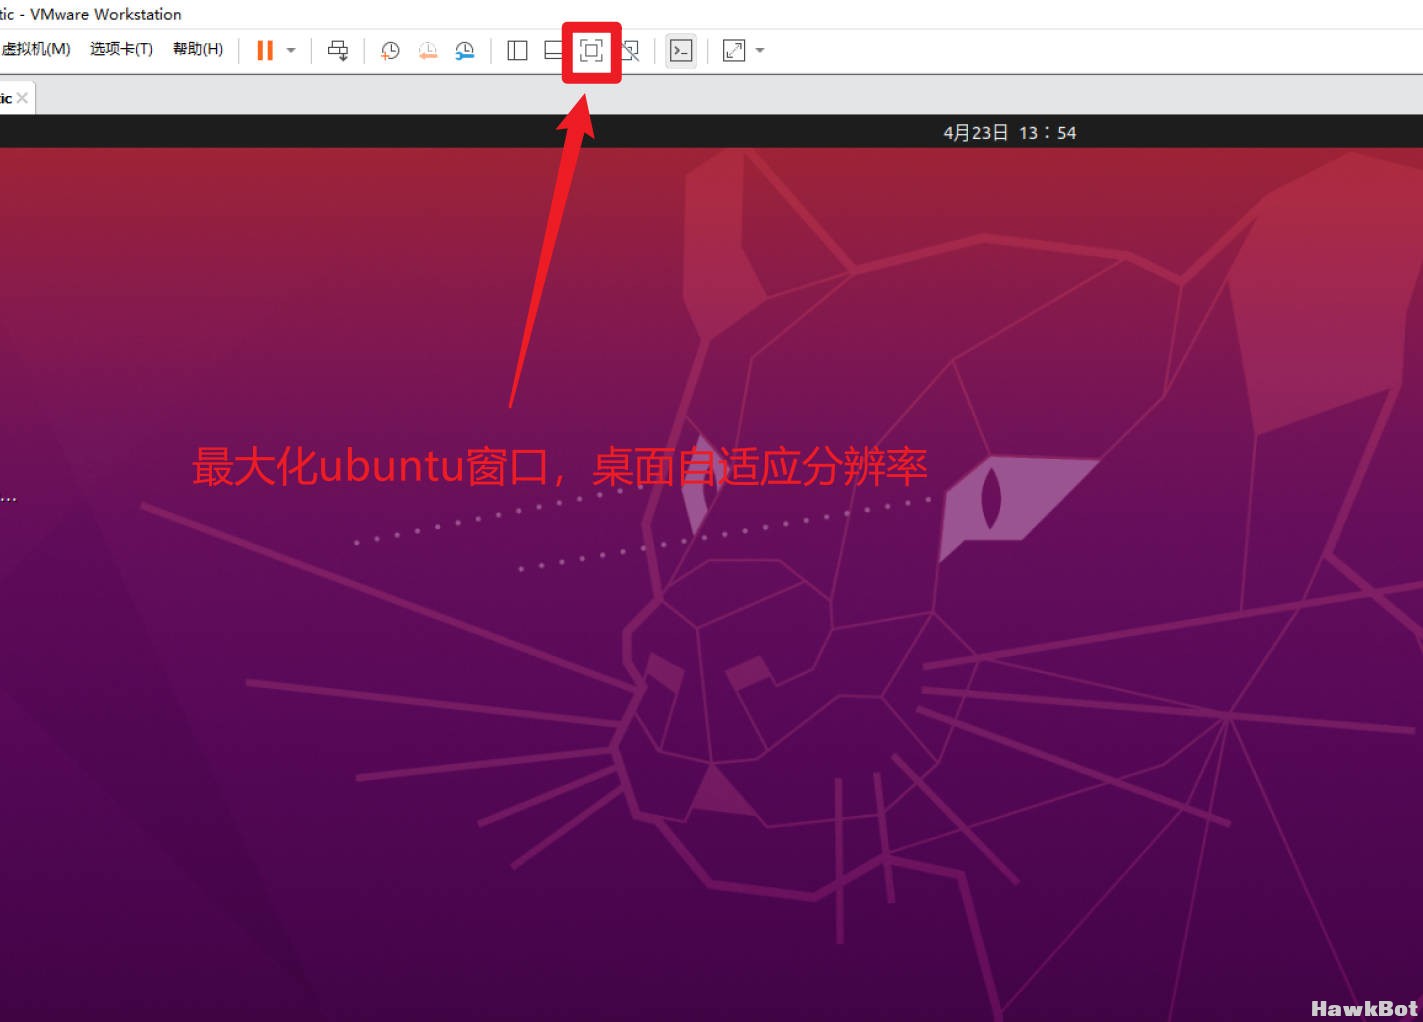This screenshot has height=1022, width=1423.
Task: Toggle the console view button
Action: [x=681, y=50]
